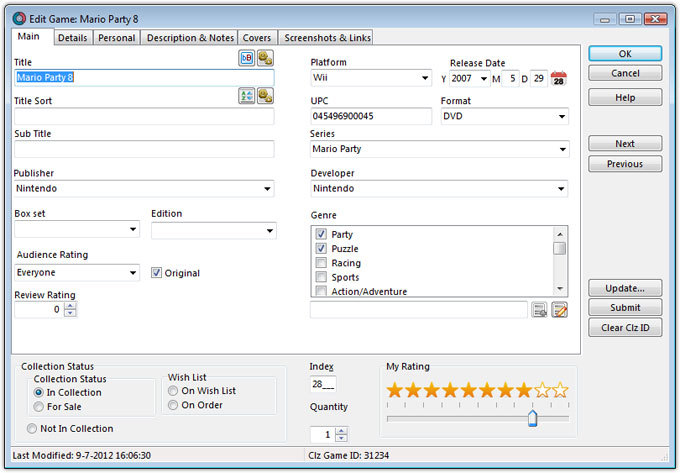This screenshot has width=680, height=473.
Task: Toggle the Party genre checkbox
Action: click(x=321, y=234)
